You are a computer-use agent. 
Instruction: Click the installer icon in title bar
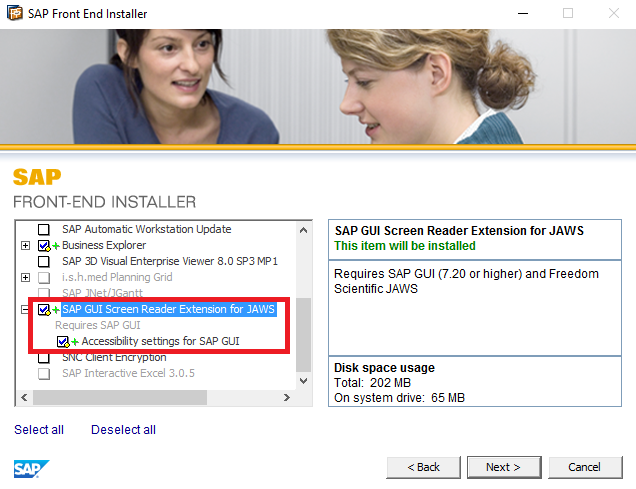15,13
